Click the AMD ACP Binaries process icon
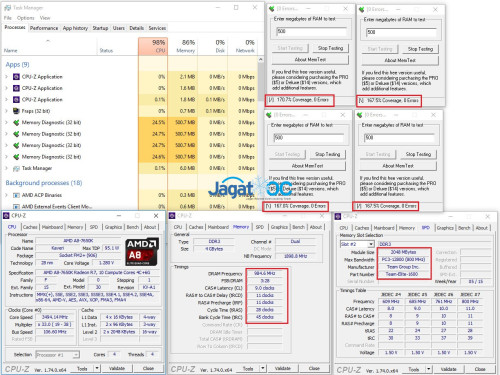This screenshot has width=500, height=375. tap(16, 195)
